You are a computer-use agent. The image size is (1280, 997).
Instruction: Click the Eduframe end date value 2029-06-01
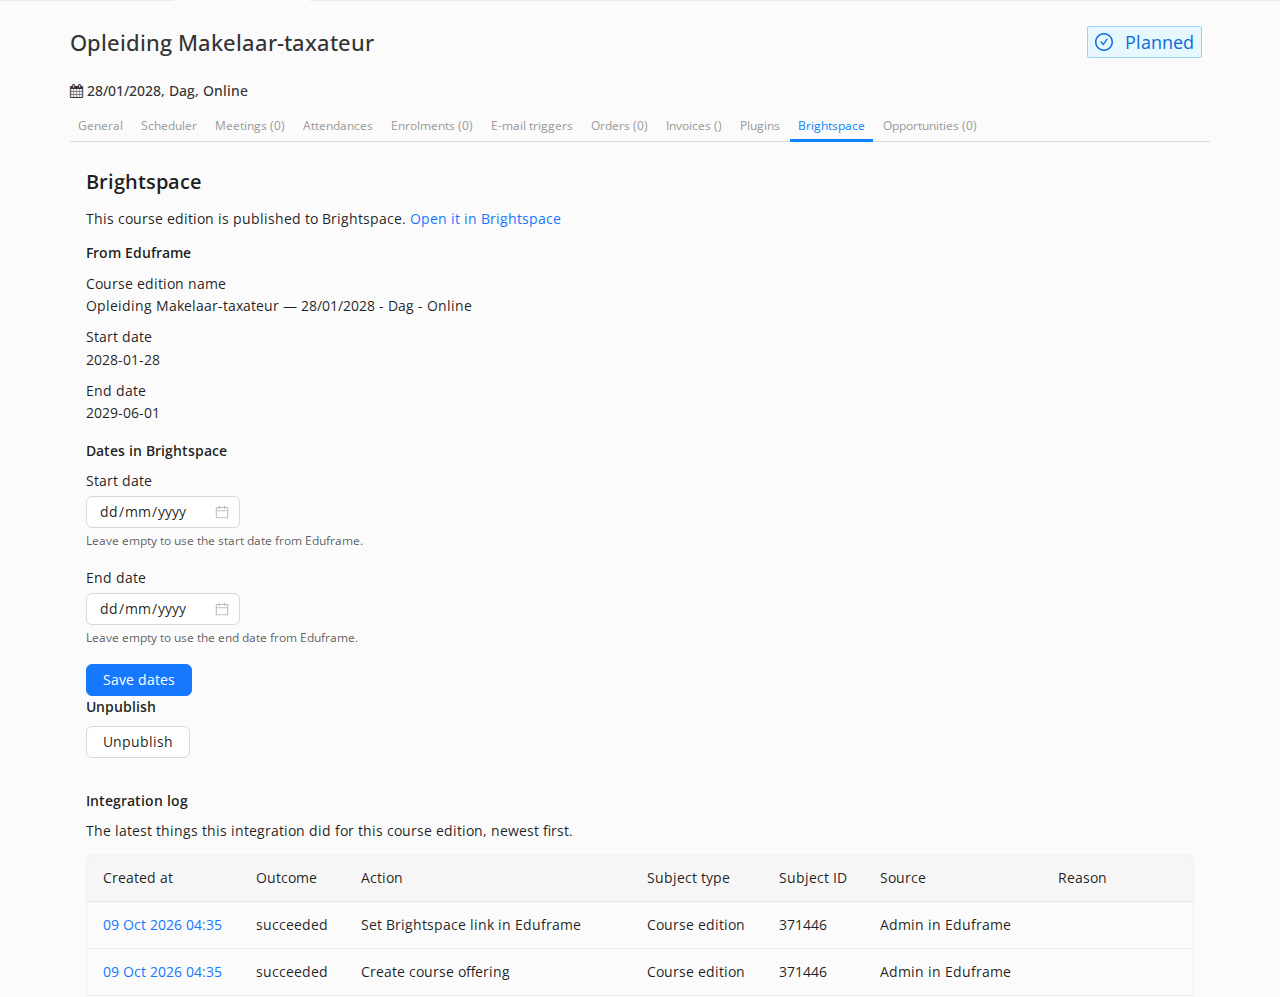(123, 413)
